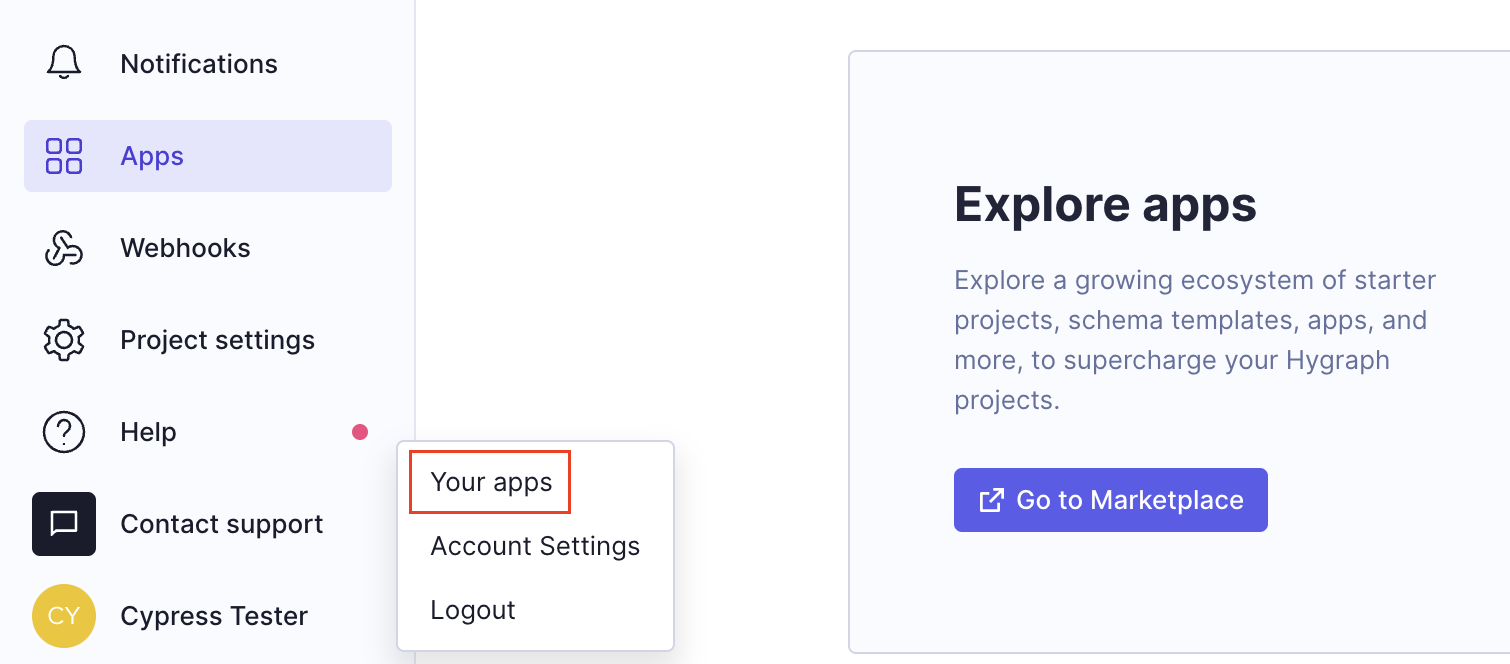This screenshot has height=664, width=1510.
Task: Click the Project settings gear icon
Action: coord(64,340)
